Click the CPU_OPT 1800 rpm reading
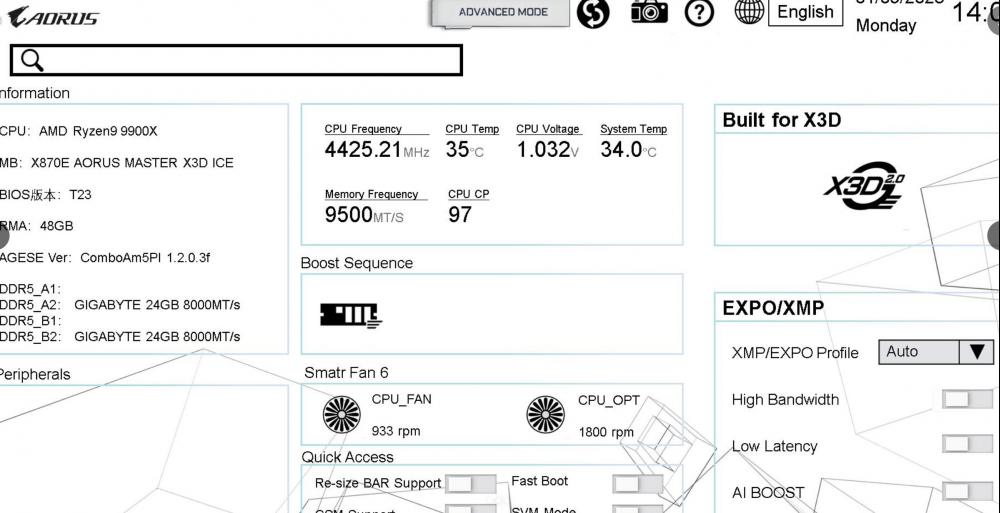This screenshot has width=1000, height=513. tap(606, 433)
